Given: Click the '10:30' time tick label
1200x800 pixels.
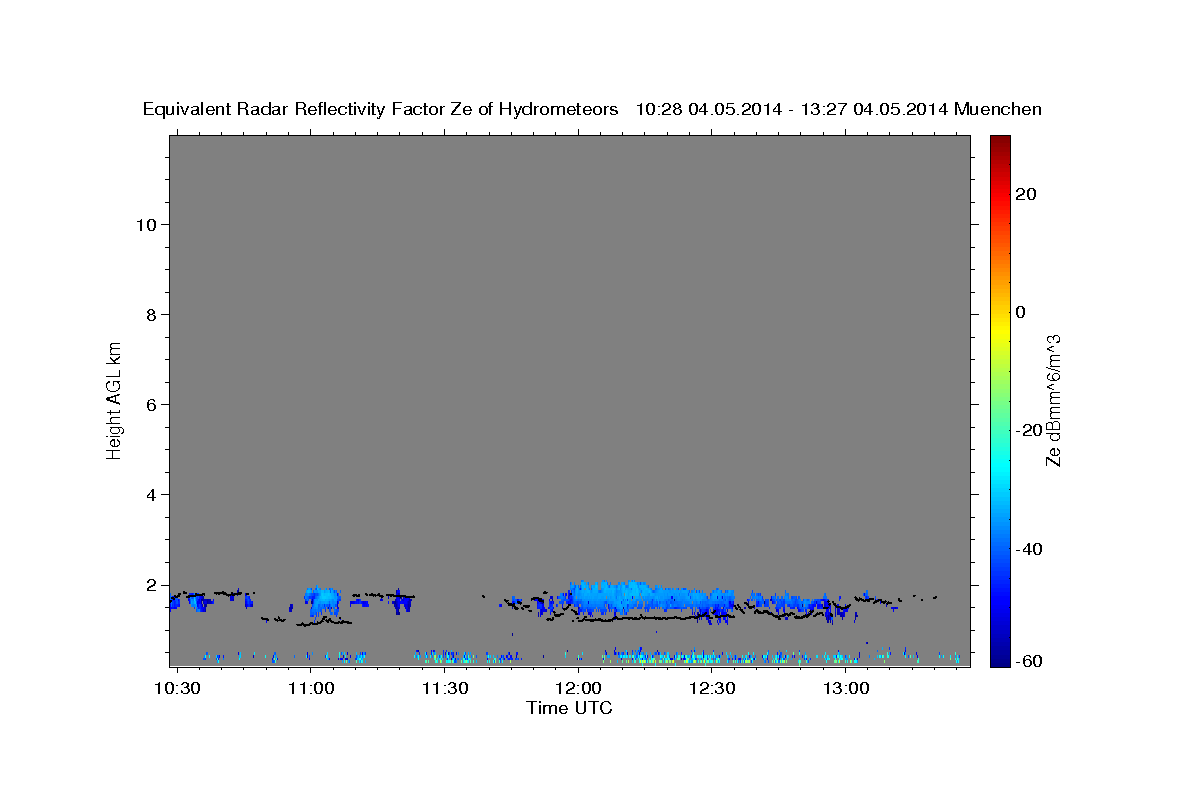Looking at the screenshot, I should click(177, 688).
